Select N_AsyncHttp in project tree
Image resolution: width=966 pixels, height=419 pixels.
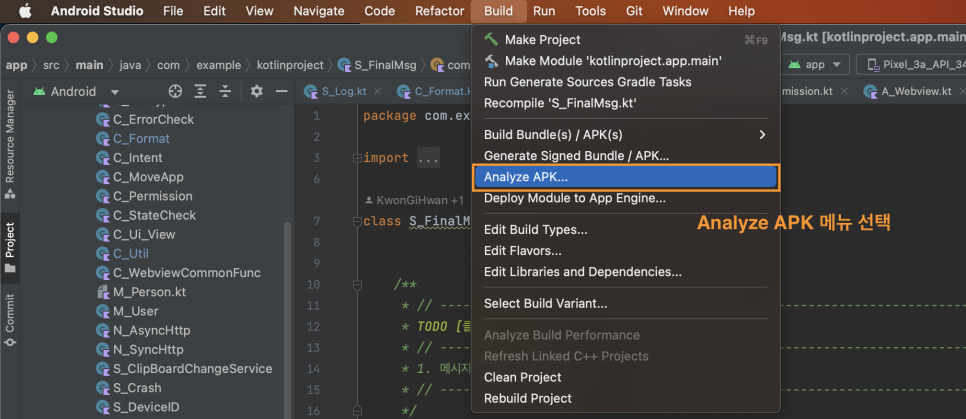(152, 330)
